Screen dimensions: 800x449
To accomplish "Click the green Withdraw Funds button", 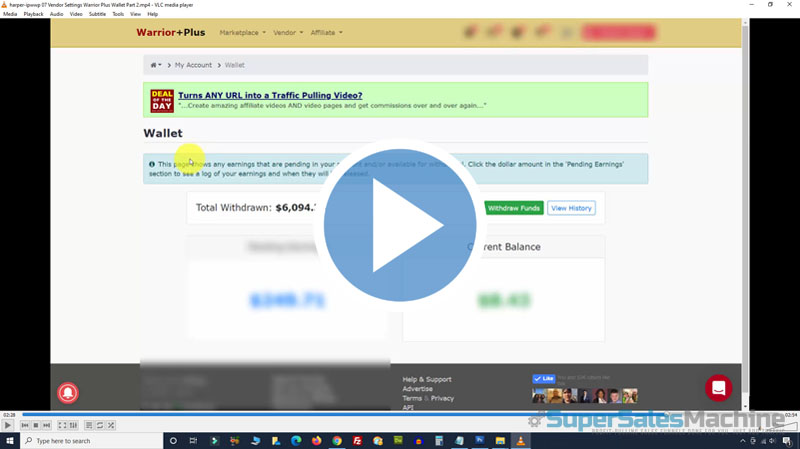I will [x=514, y=208].
